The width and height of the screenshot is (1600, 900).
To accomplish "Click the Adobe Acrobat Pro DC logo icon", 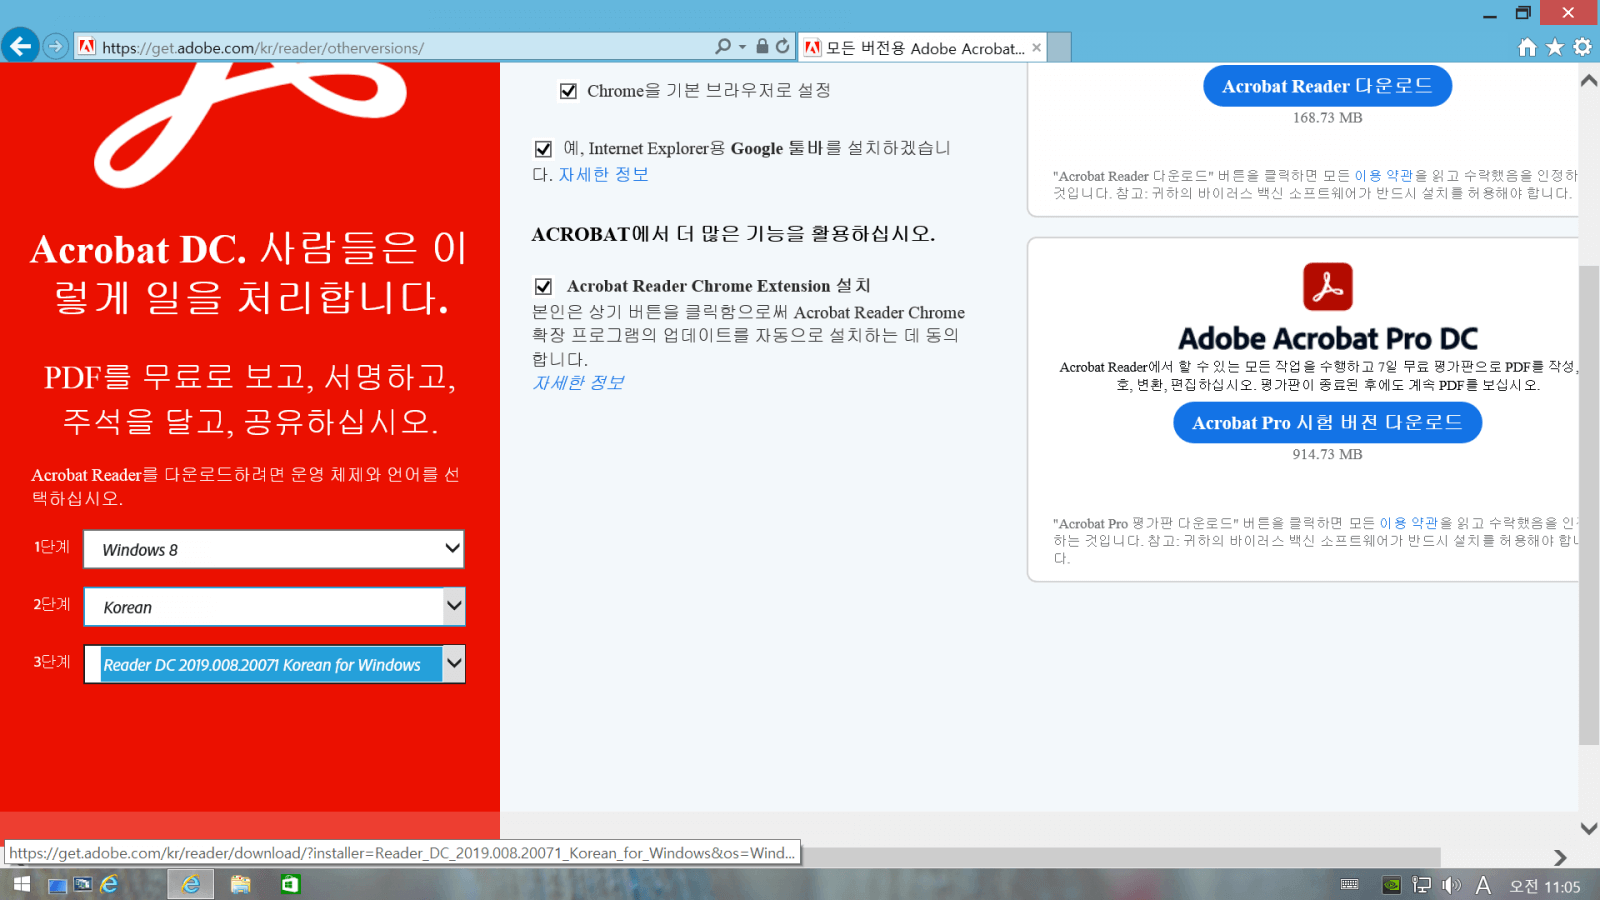I will [1327, 287].
